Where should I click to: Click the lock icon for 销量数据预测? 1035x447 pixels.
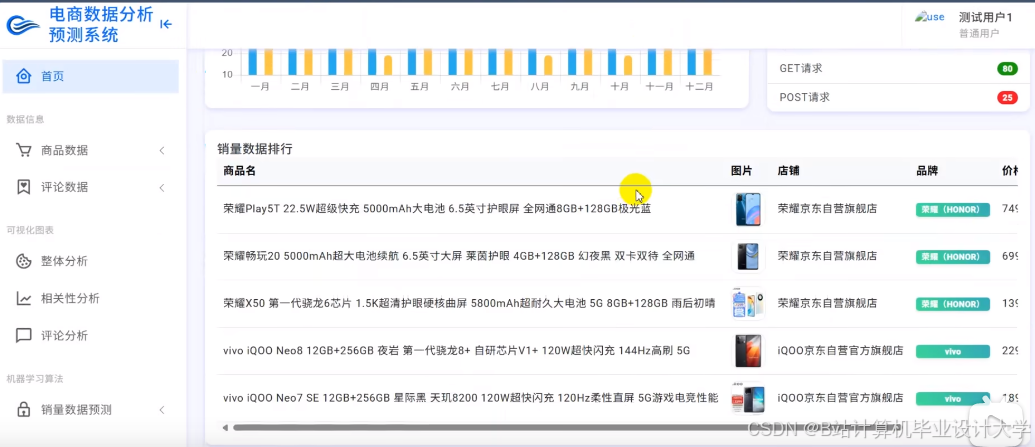[23, 410]
